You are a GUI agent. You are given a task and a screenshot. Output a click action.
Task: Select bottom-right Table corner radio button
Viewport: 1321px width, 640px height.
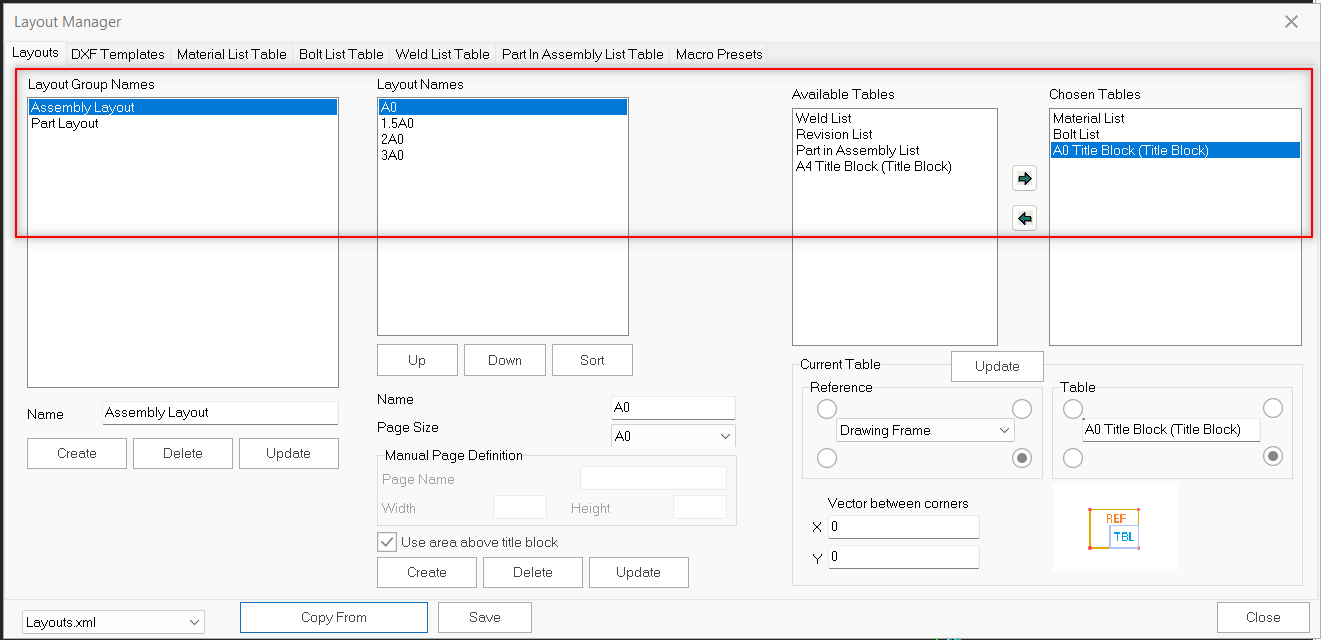pos(1273,457)
